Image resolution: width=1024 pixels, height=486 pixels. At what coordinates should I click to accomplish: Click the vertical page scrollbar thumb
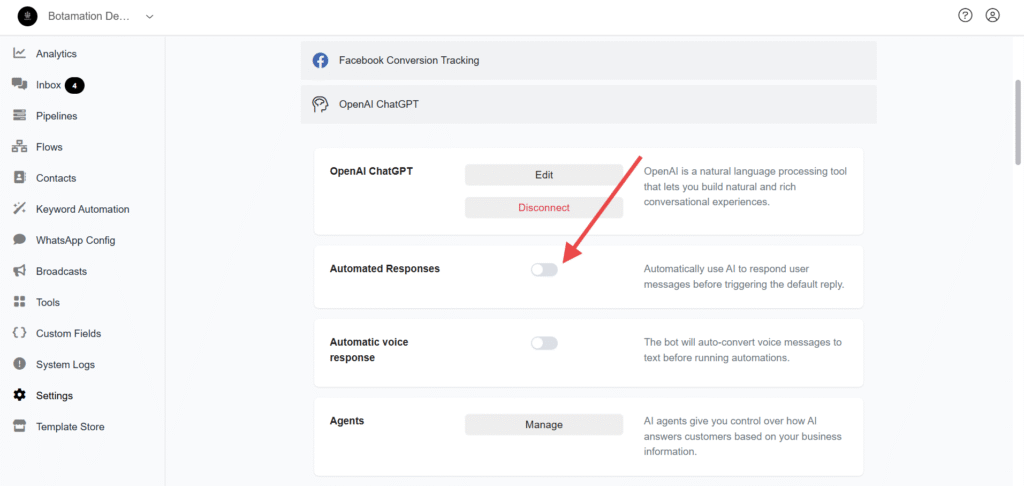(1017, 122)
